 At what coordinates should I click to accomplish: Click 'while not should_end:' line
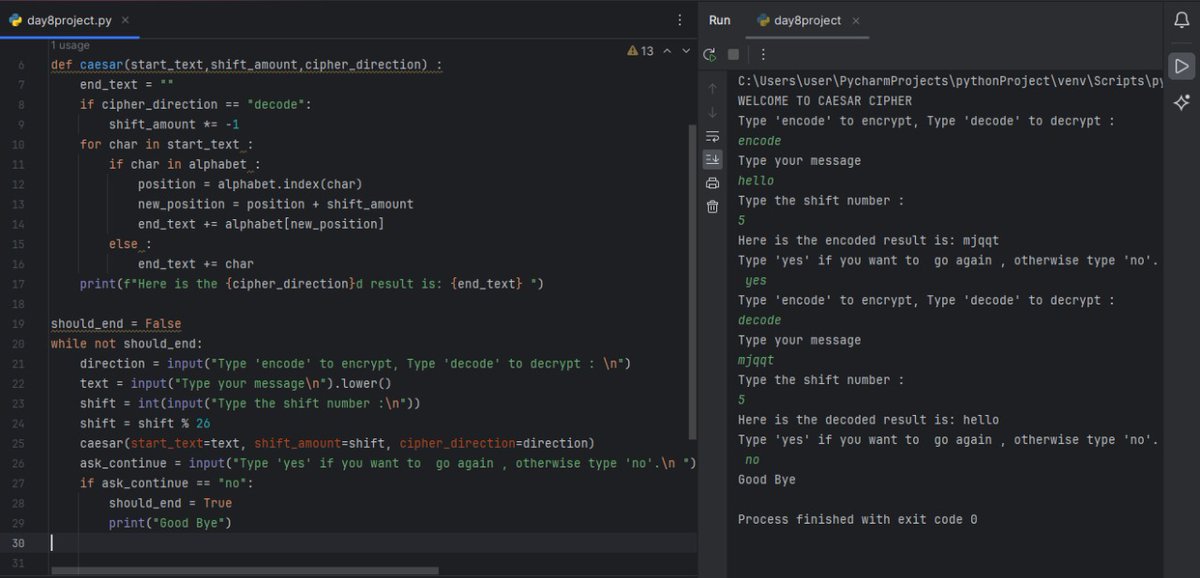click(x=127, y=344)
